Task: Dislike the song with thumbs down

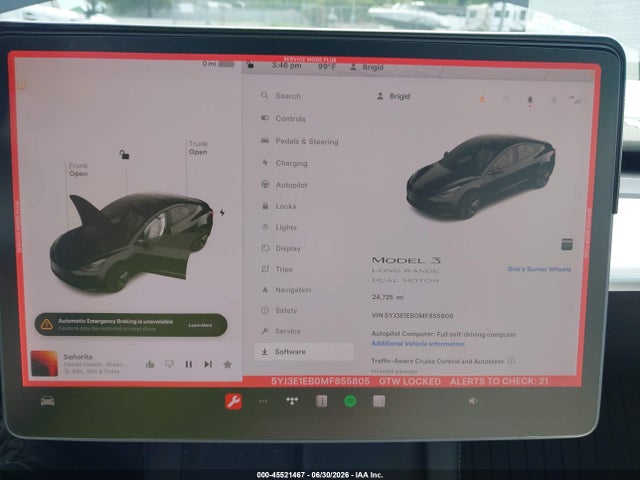Action: (x=169, y=364)
